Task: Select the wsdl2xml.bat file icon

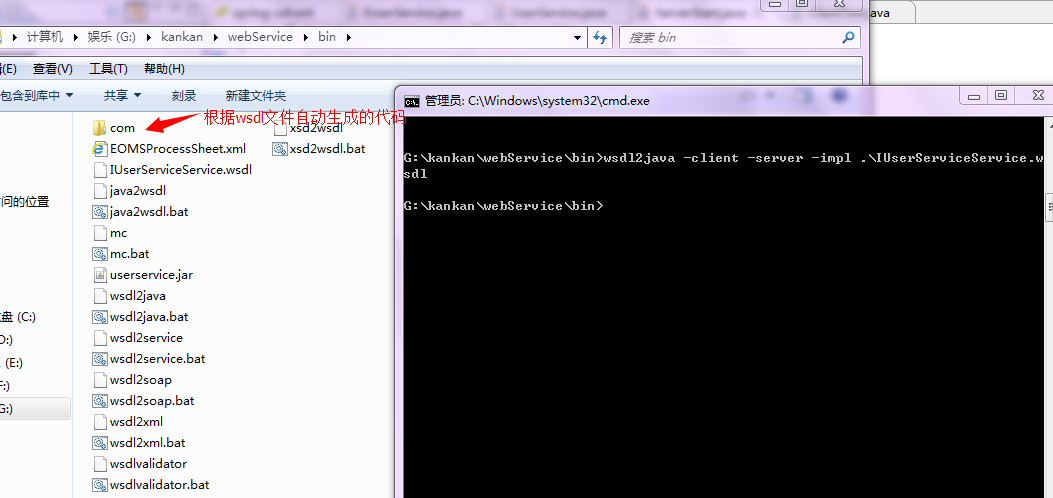Action: tap(99, 443)
